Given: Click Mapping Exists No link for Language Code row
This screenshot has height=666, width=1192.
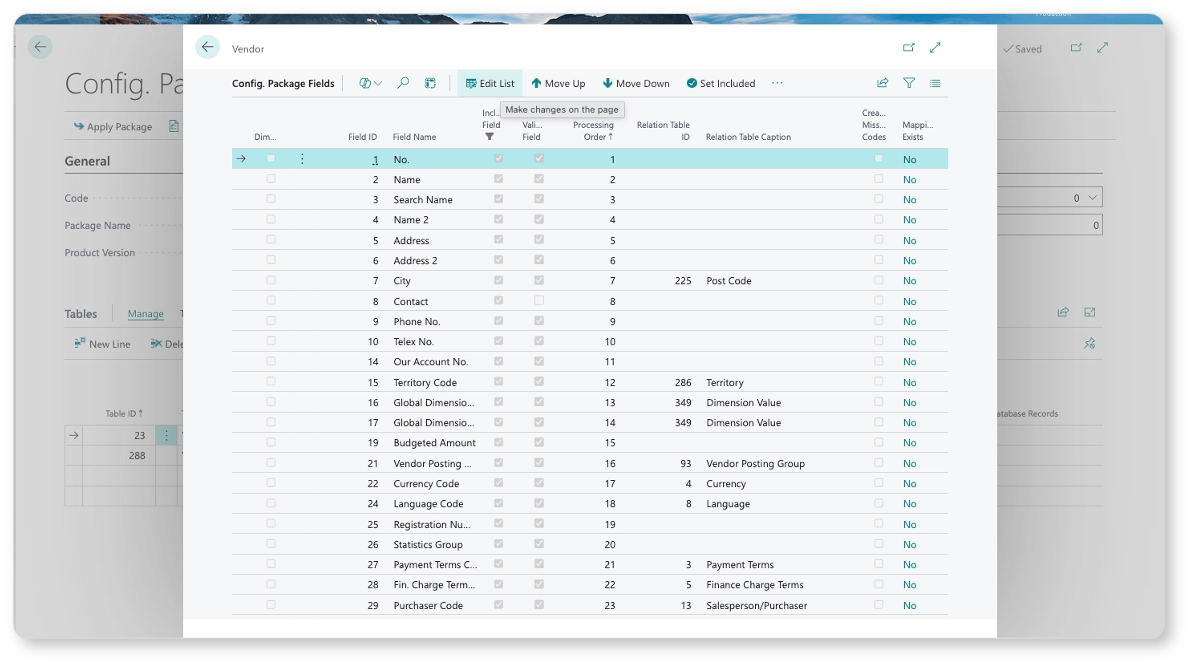Looking at the screenshot, I should [909, 503].
